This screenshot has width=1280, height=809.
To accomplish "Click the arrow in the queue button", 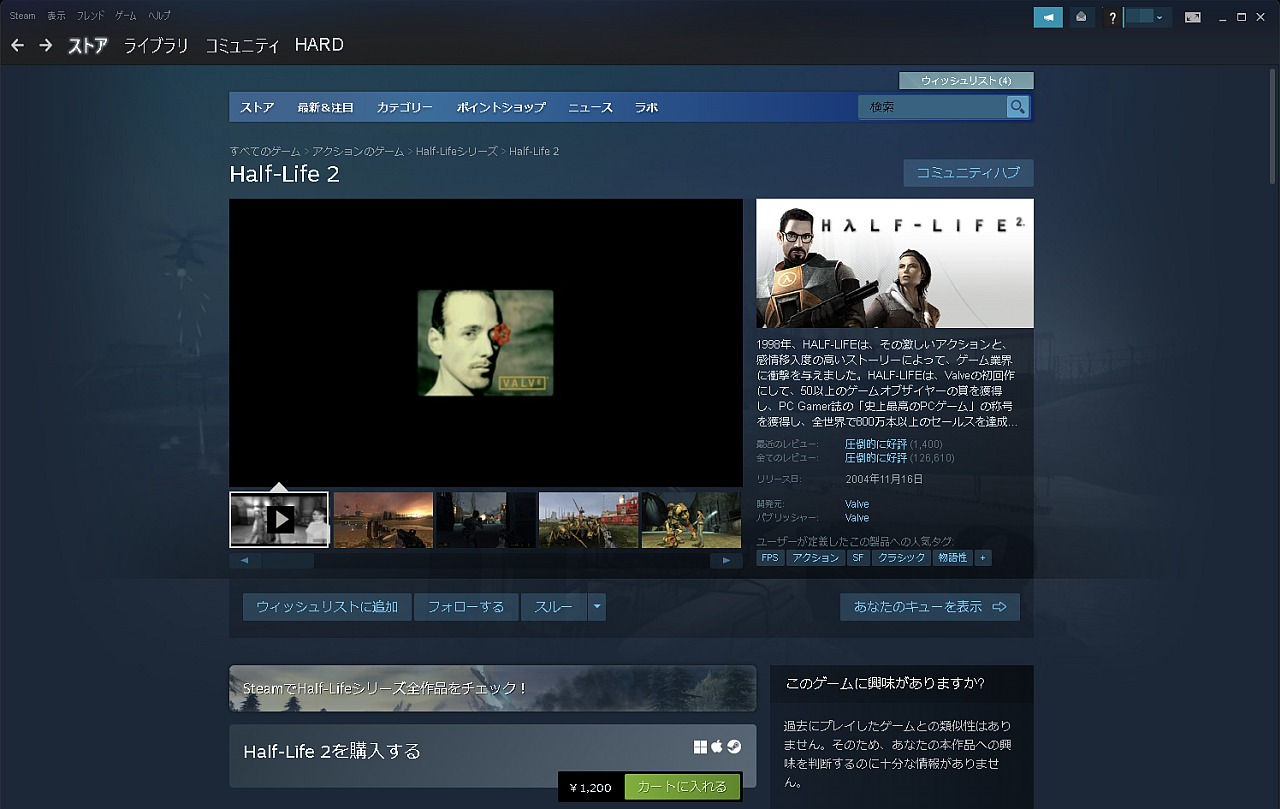I will click(x=999, y=607).
